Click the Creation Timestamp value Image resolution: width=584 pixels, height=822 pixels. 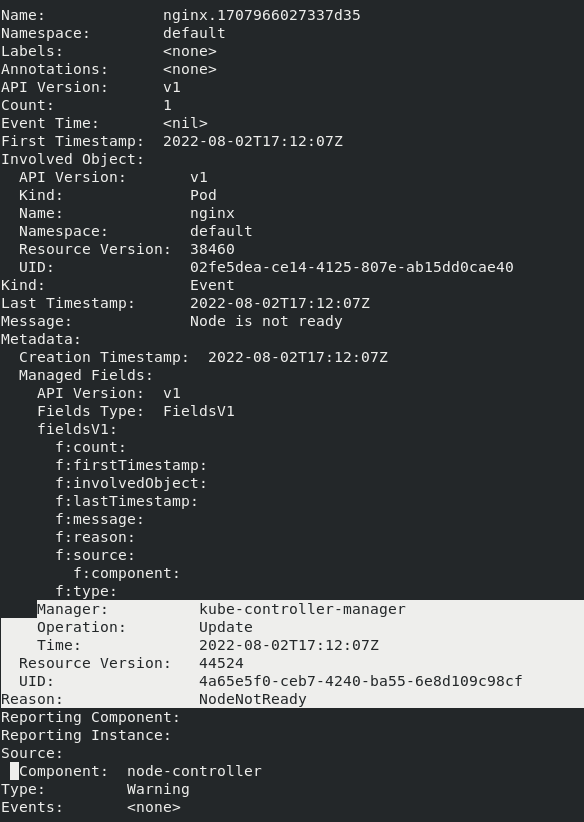(x=298, y=358)
